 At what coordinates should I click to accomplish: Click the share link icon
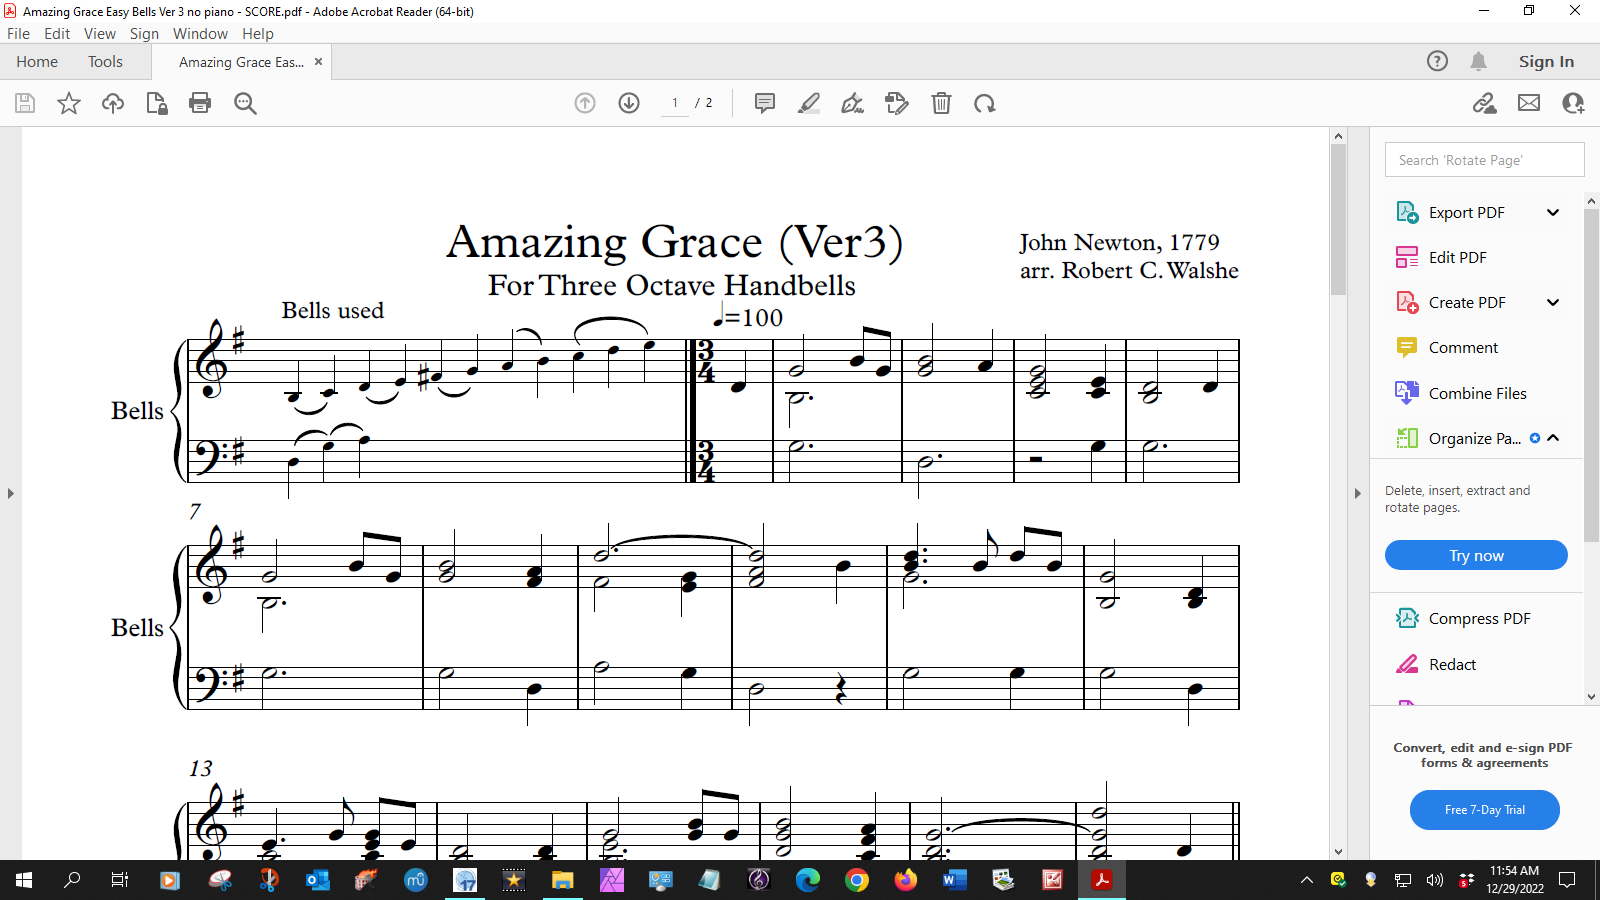1485,103
